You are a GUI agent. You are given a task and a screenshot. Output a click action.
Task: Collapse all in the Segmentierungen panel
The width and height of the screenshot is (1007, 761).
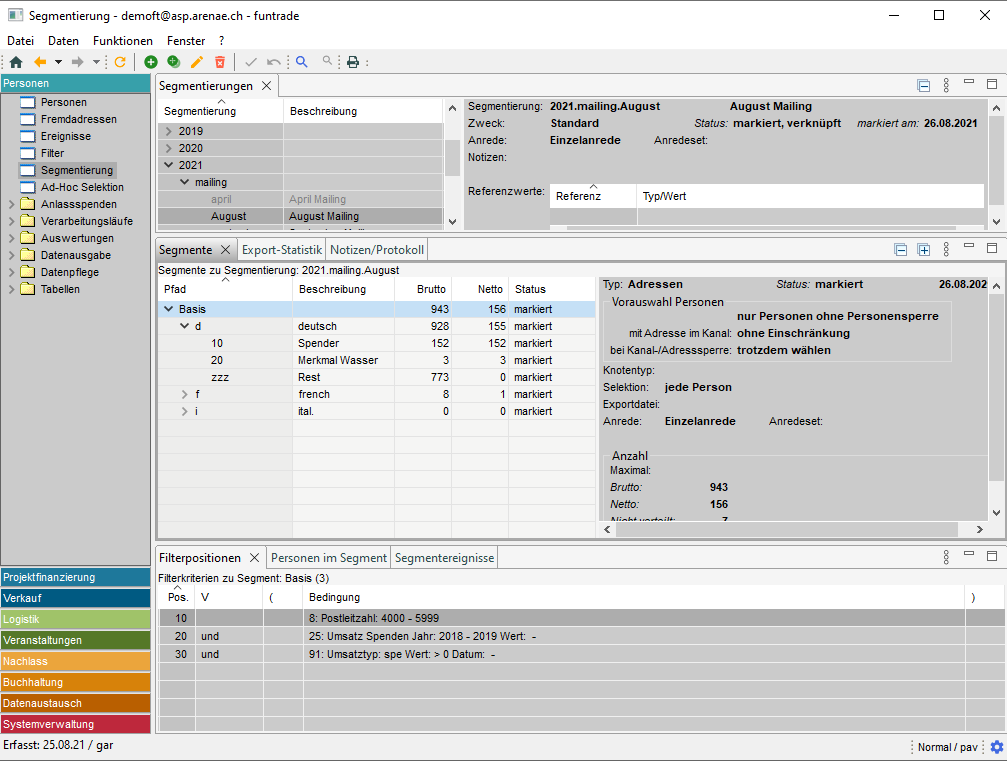pos(924,86)
